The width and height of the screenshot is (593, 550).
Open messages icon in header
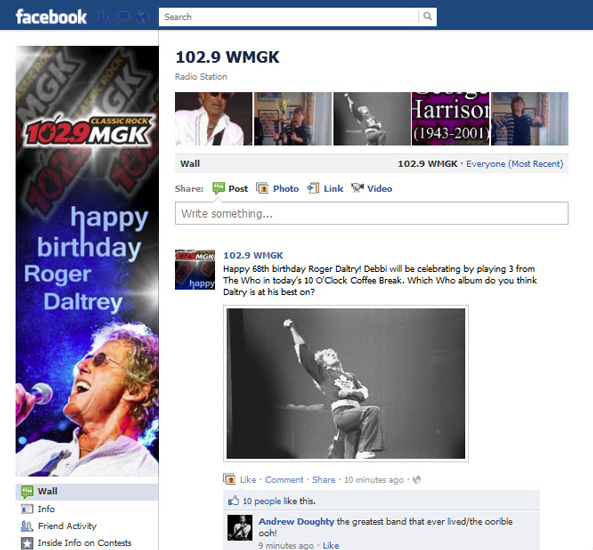122,17
